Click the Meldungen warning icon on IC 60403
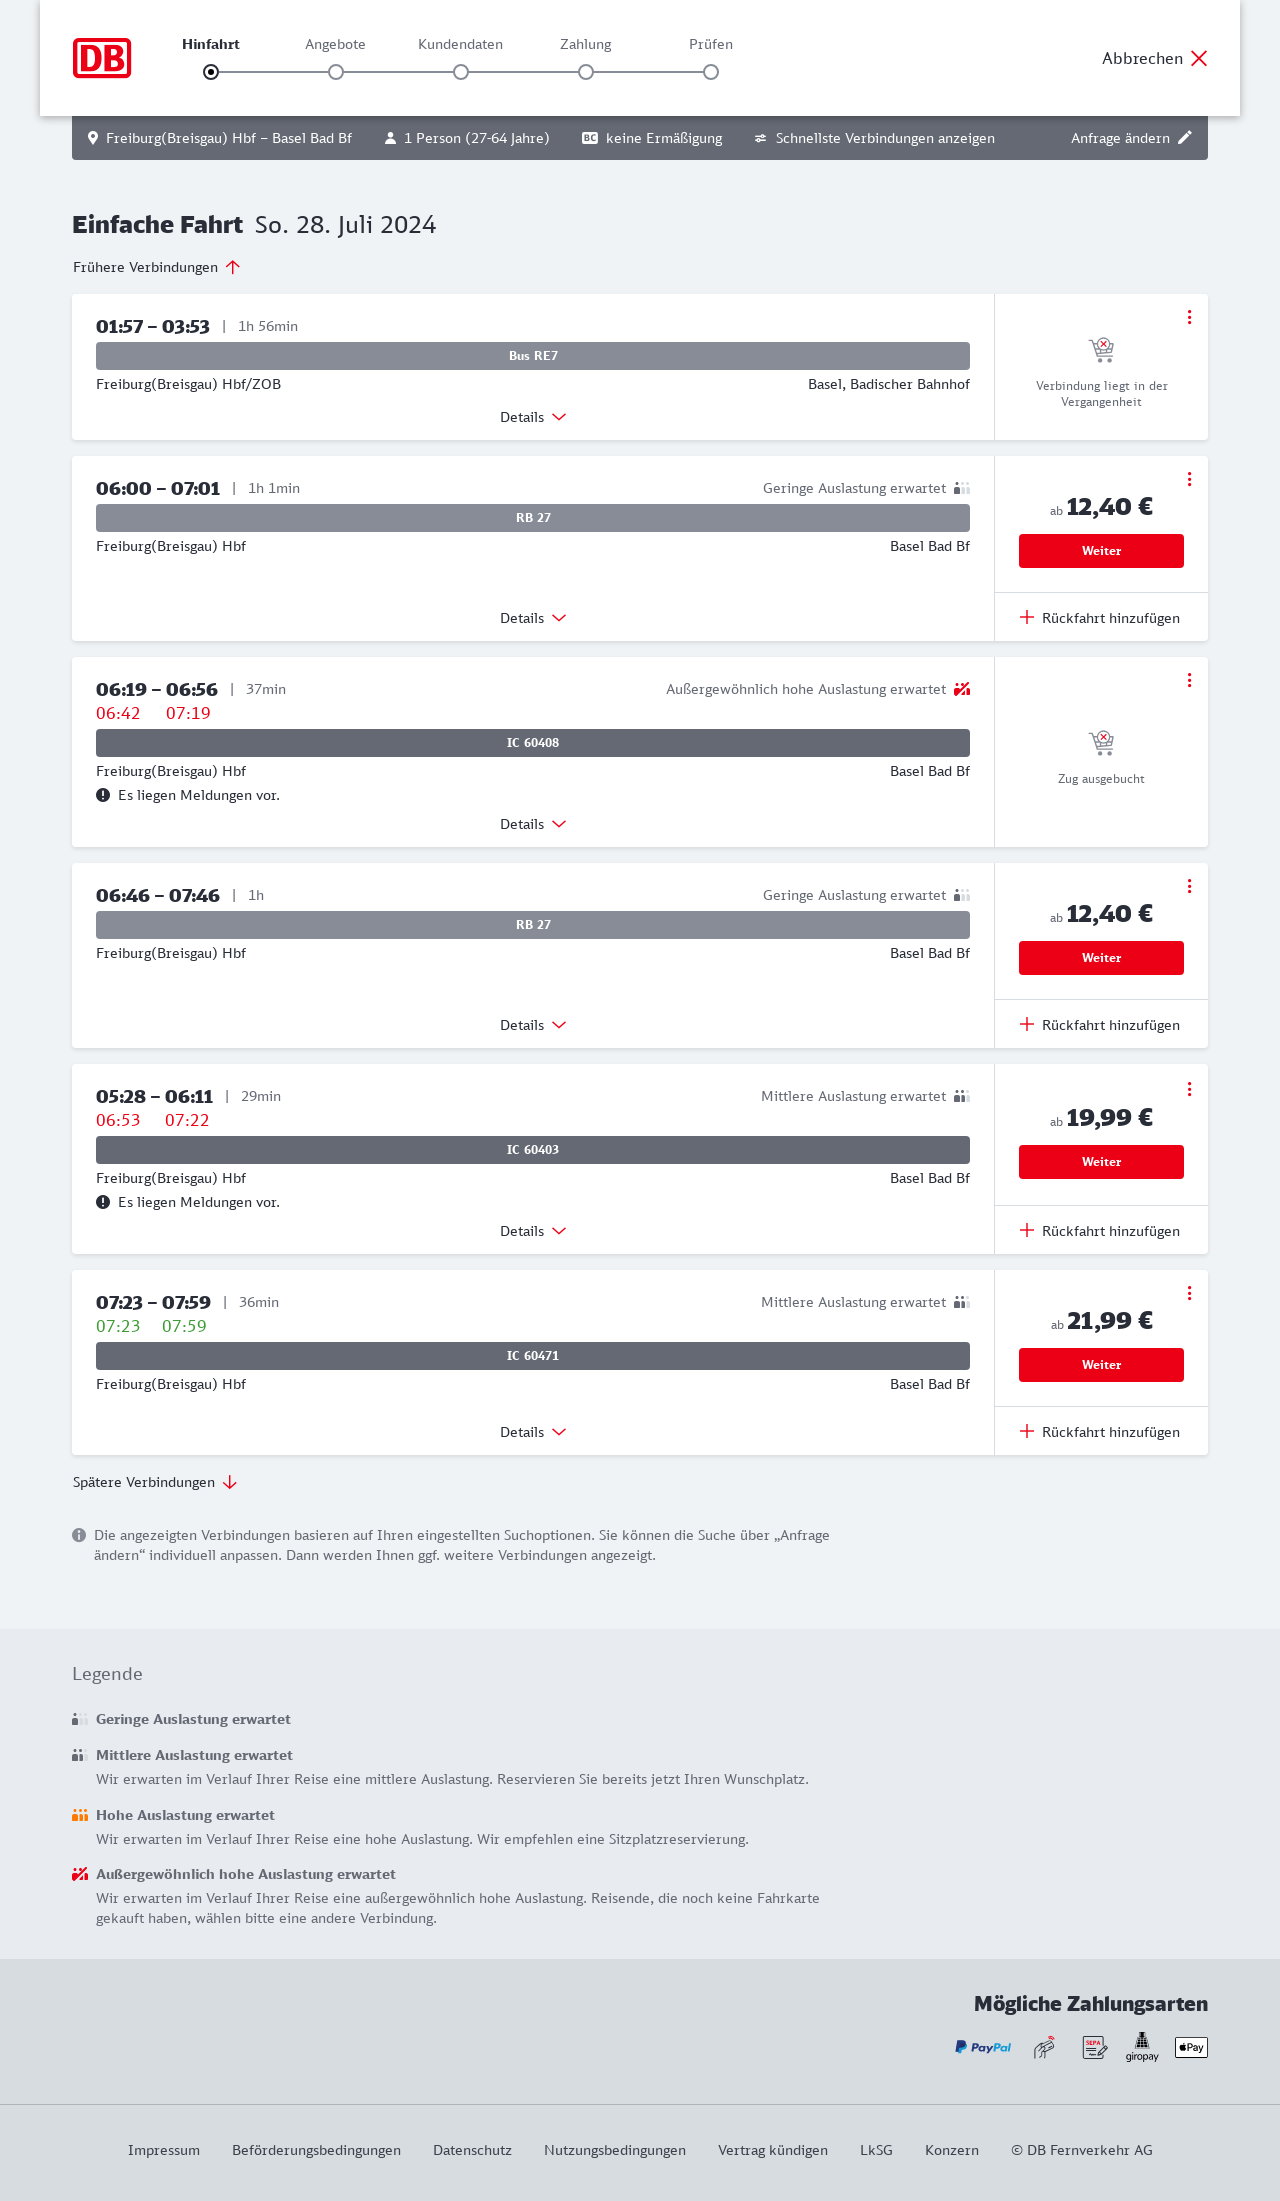The height and width of the screenshot is (2201, 1280). tap(103, 1202)
